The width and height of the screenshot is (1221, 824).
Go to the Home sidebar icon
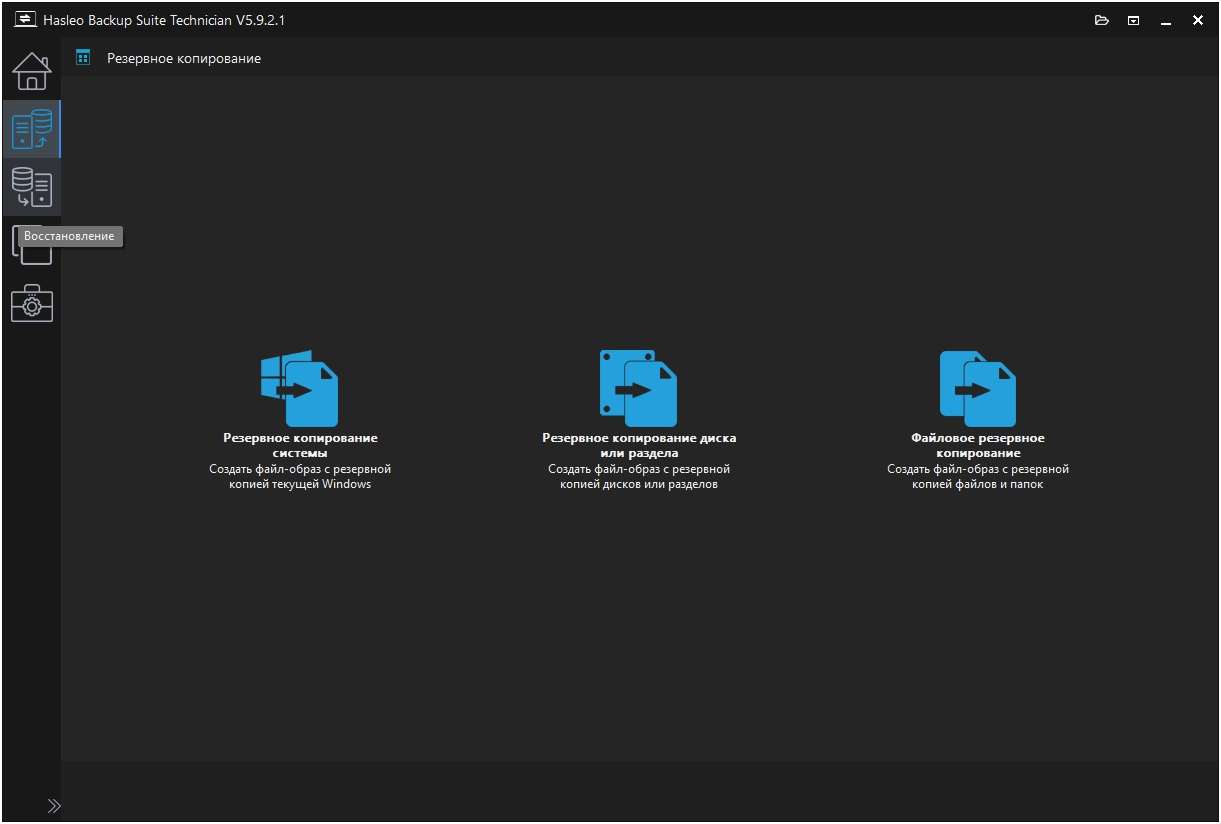[31, 71]
